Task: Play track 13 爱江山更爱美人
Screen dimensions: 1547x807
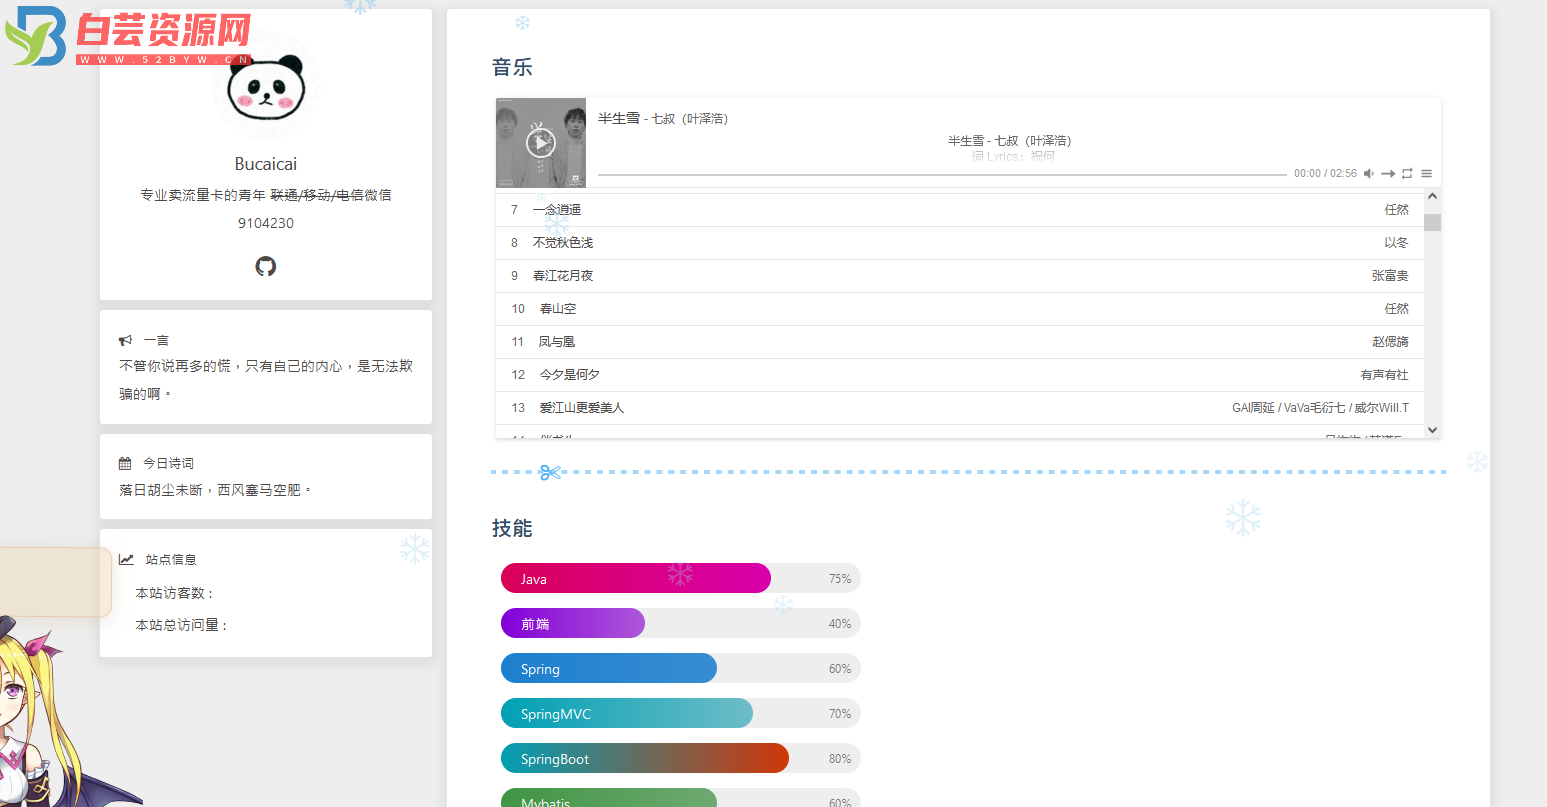Action: (960, 408)
